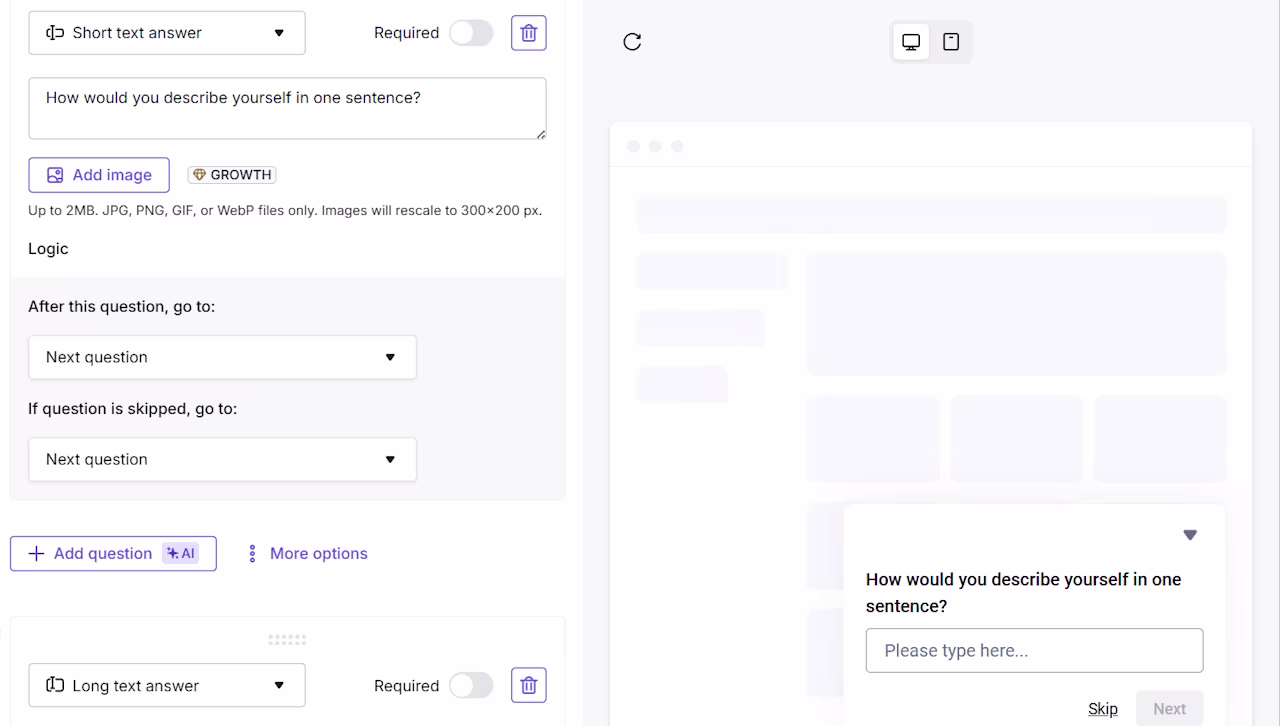Click the GROWTH plan badge
The height and width of the screenshot is (726, 1280).
click(232, 175)
